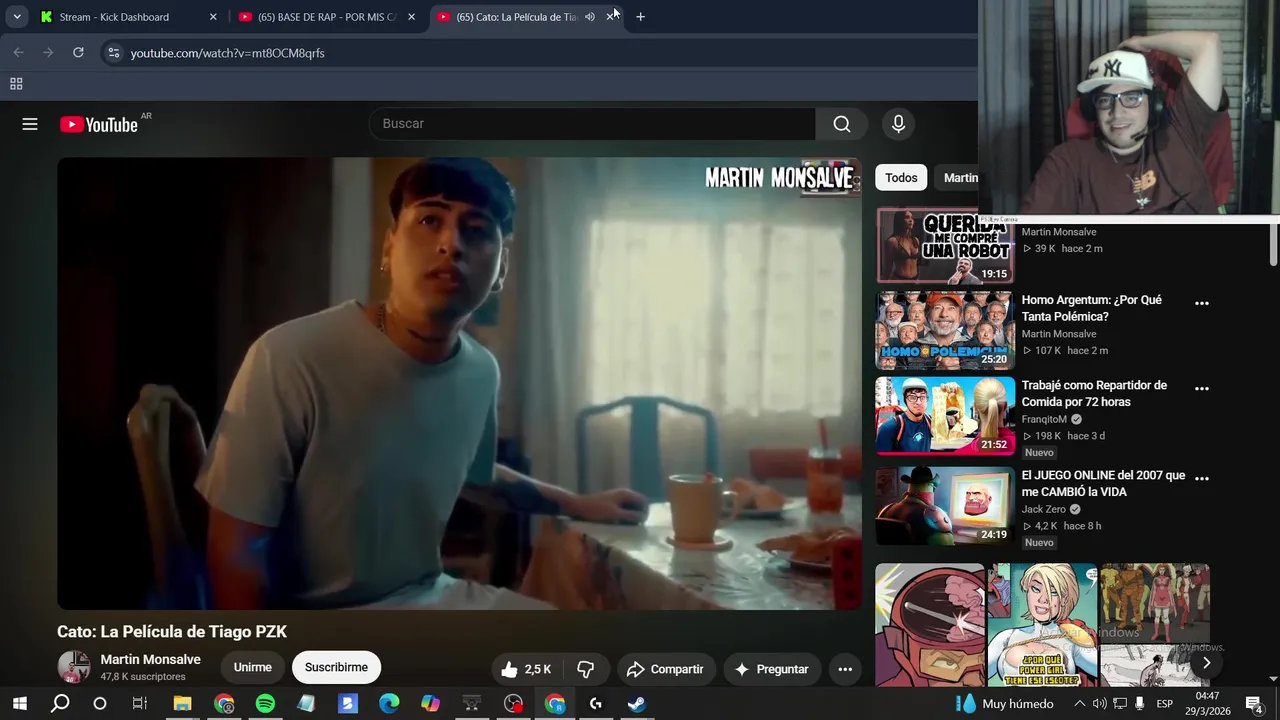Open Microsoft Edge from the taskbar
Viewport: 1280px width, 720px height.
click(389, 704)
